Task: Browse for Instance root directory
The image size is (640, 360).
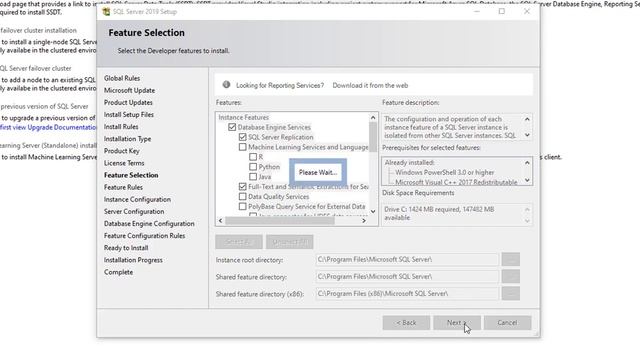Action: [511, 260]
